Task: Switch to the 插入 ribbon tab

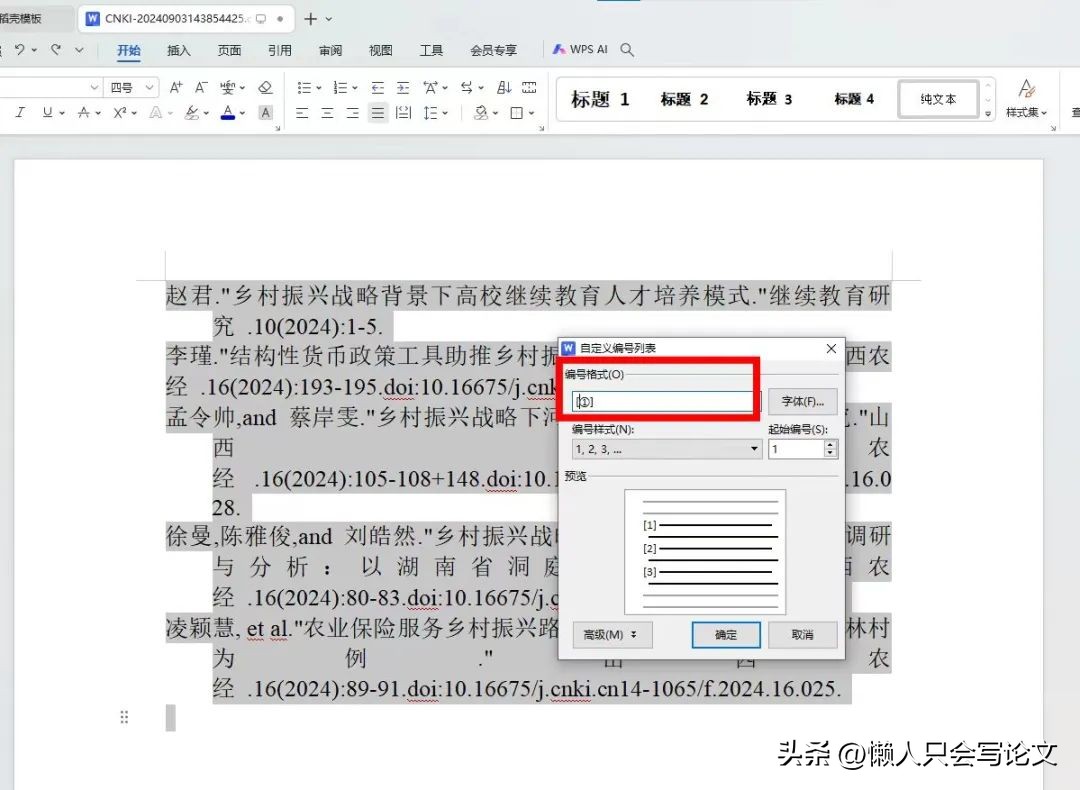Action: pos(179,50)
